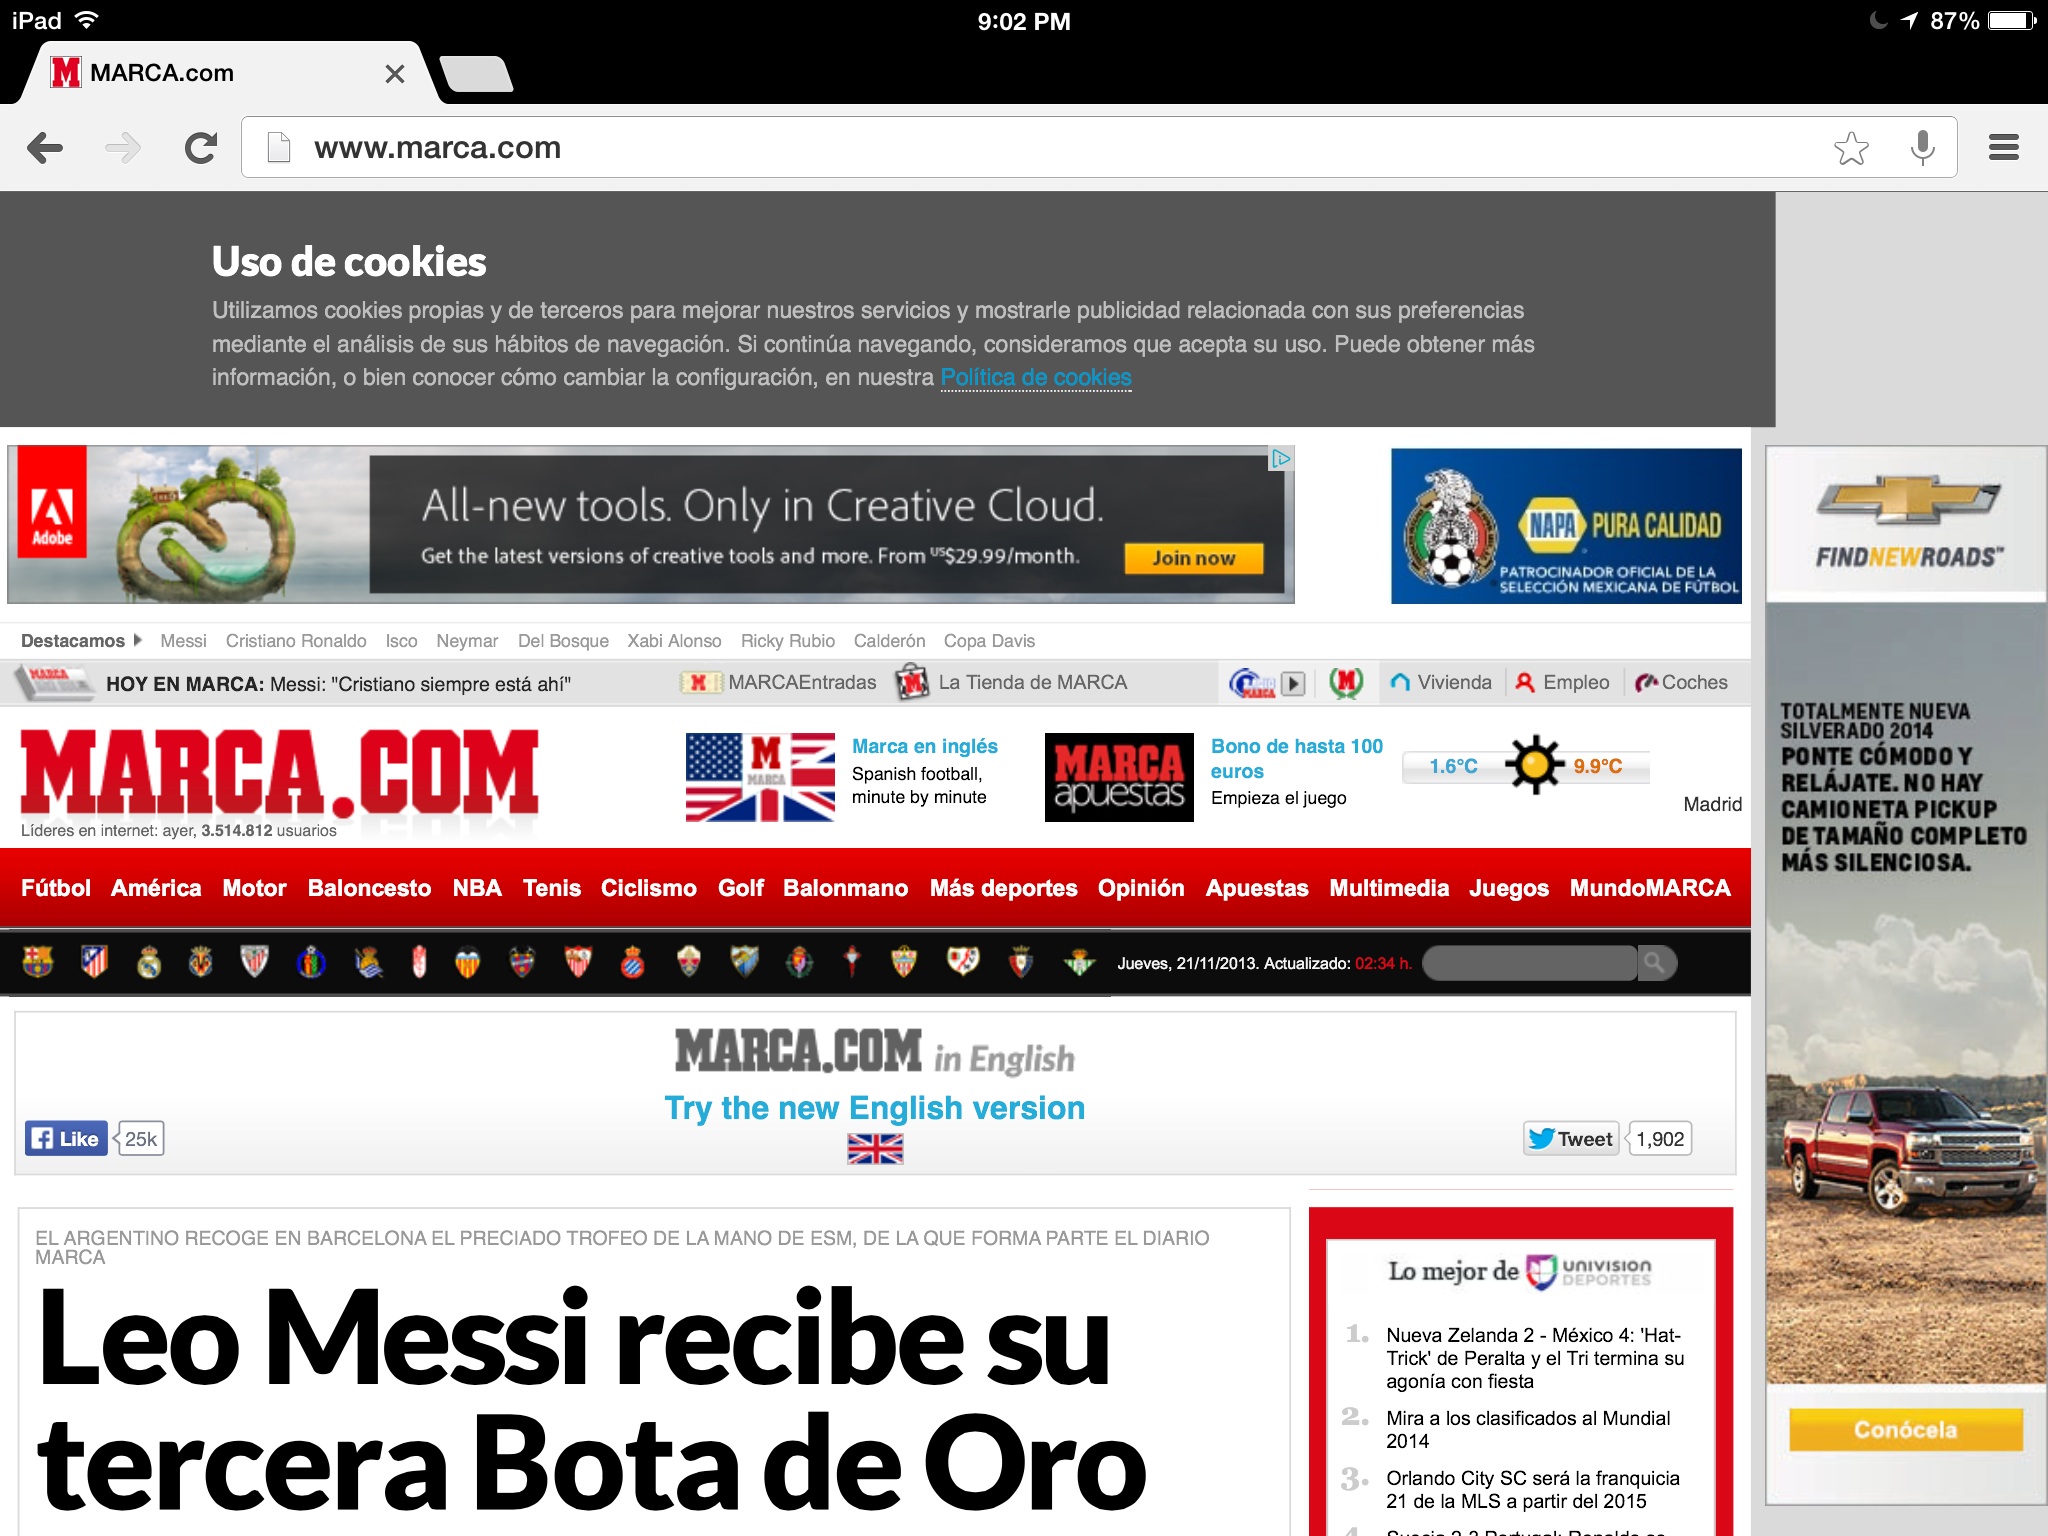2048x1536 pixels.
Task: Open the Multimedia menu section
Action: click(1389, 888)
